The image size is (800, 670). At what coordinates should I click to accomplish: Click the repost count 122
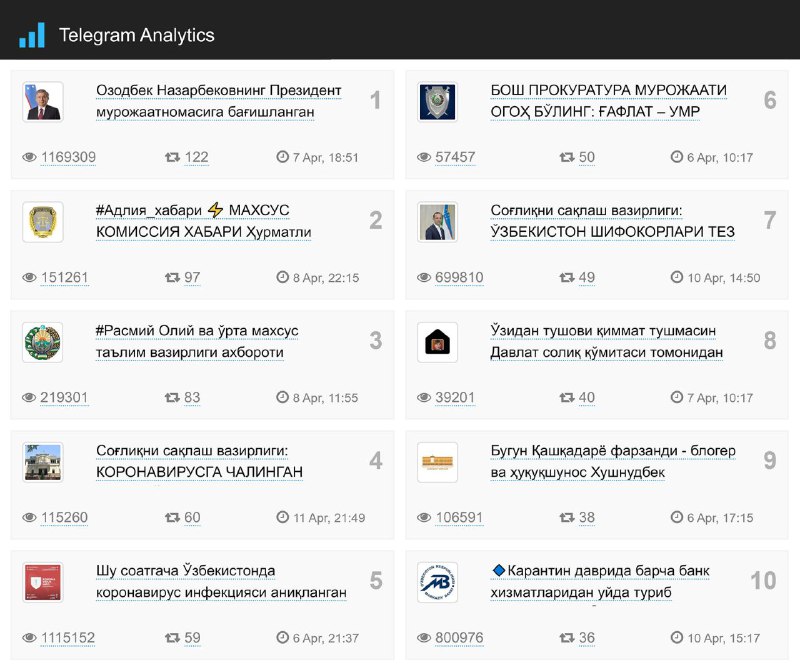196,157
